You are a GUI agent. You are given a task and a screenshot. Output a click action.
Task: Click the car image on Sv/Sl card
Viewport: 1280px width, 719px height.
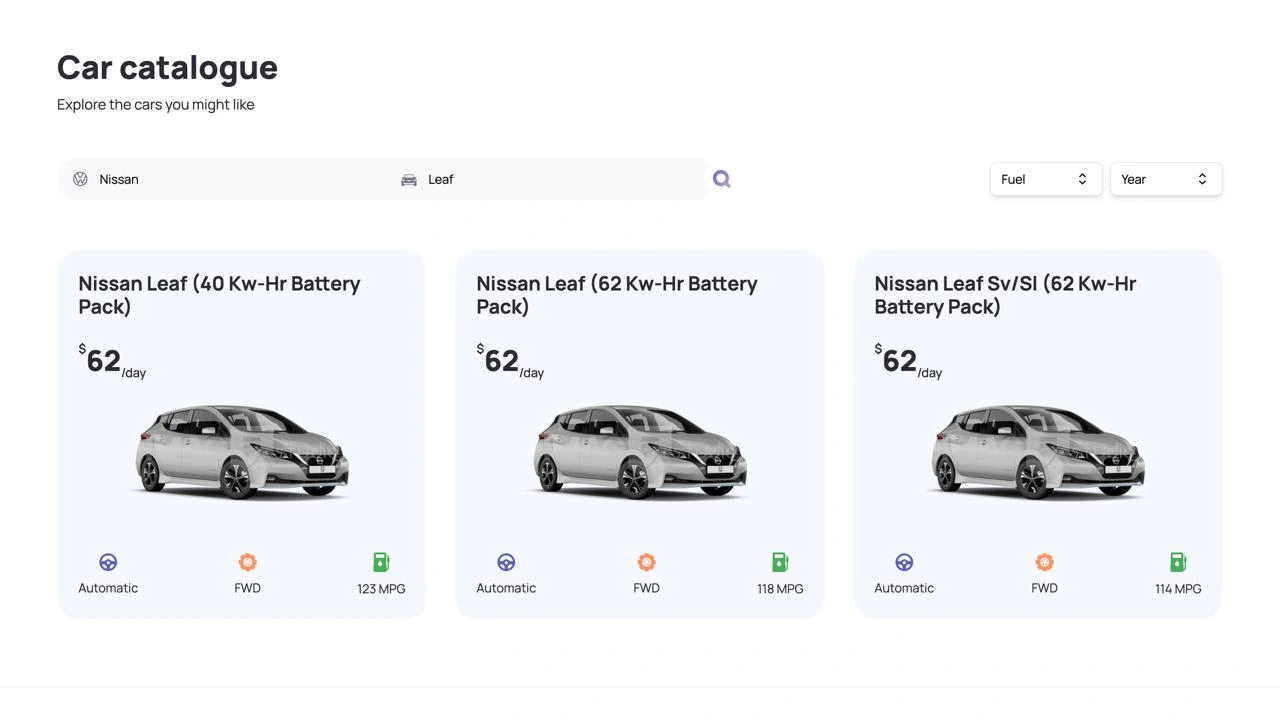[1038, 451]
